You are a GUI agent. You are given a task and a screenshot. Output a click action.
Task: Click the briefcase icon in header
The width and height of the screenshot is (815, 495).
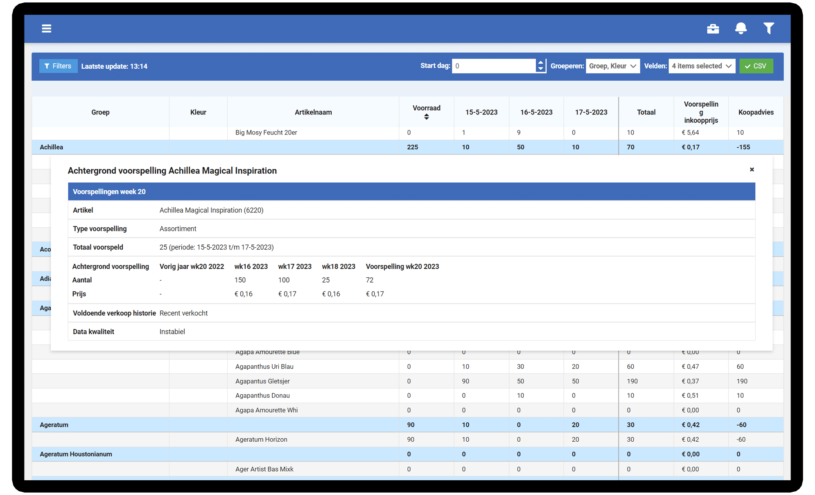click(713, 28)
